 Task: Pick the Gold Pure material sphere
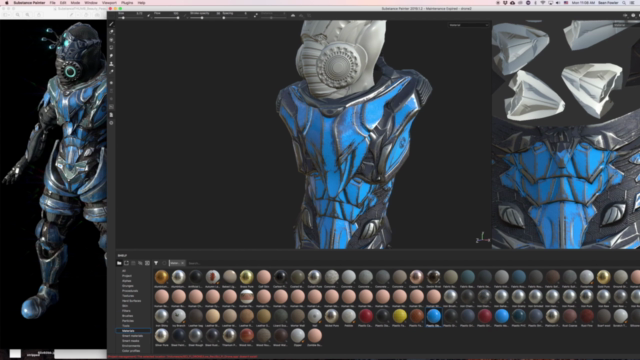click(603, 277)
